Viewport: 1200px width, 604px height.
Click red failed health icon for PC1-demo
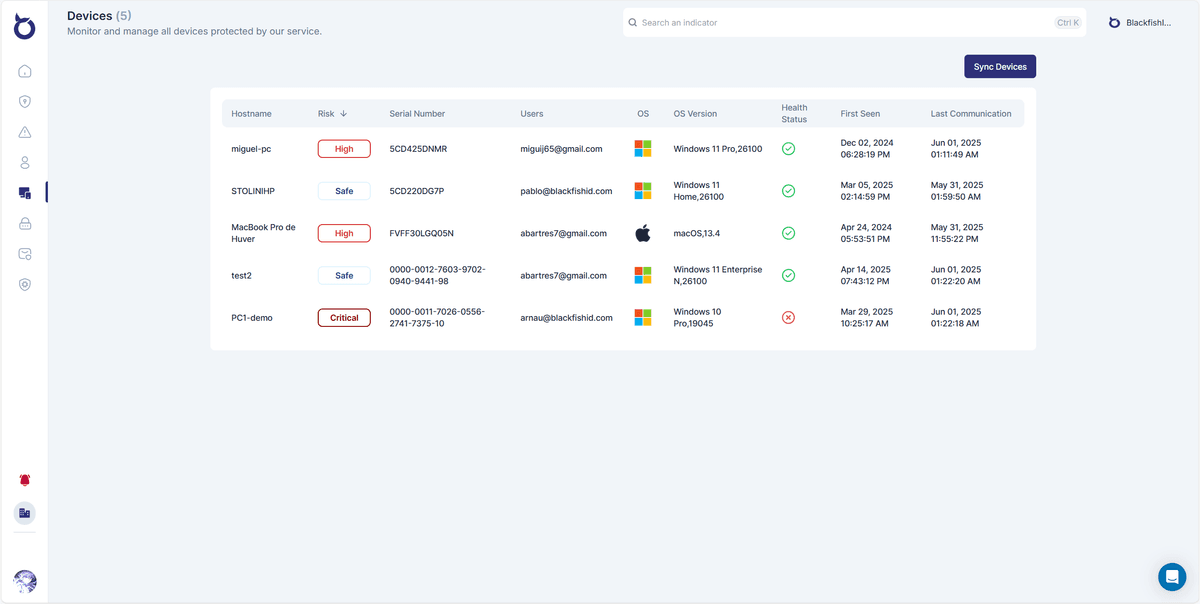coord(788,317)
